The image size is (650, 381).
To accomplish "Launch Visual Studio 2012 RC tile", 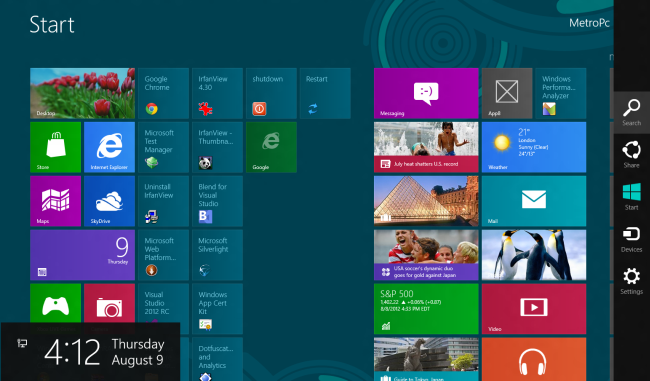I will tap(163, 303).
